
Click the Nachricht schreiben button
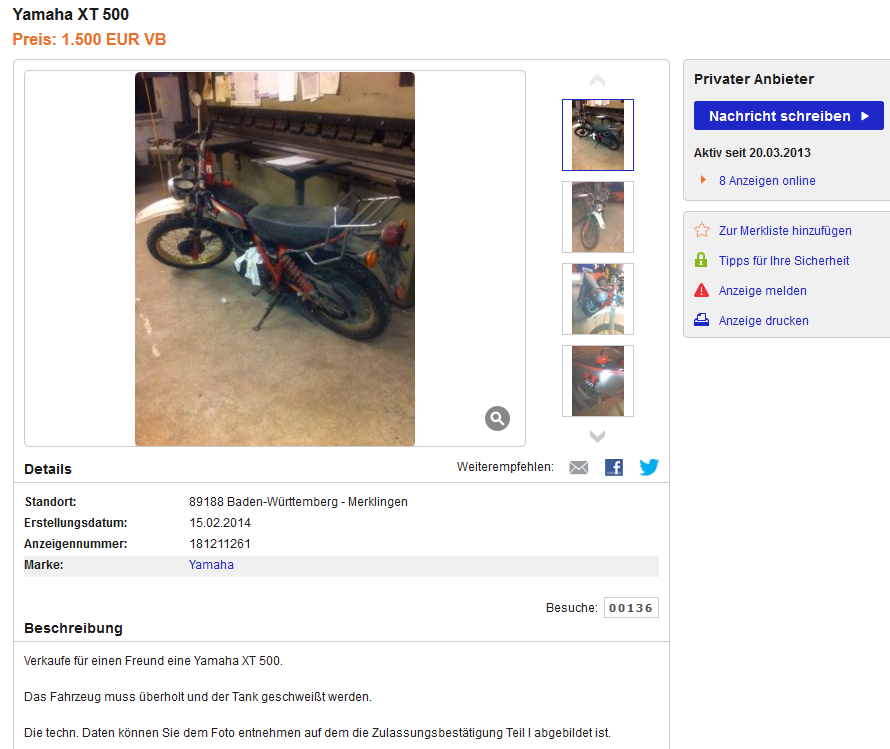(788, 116)
